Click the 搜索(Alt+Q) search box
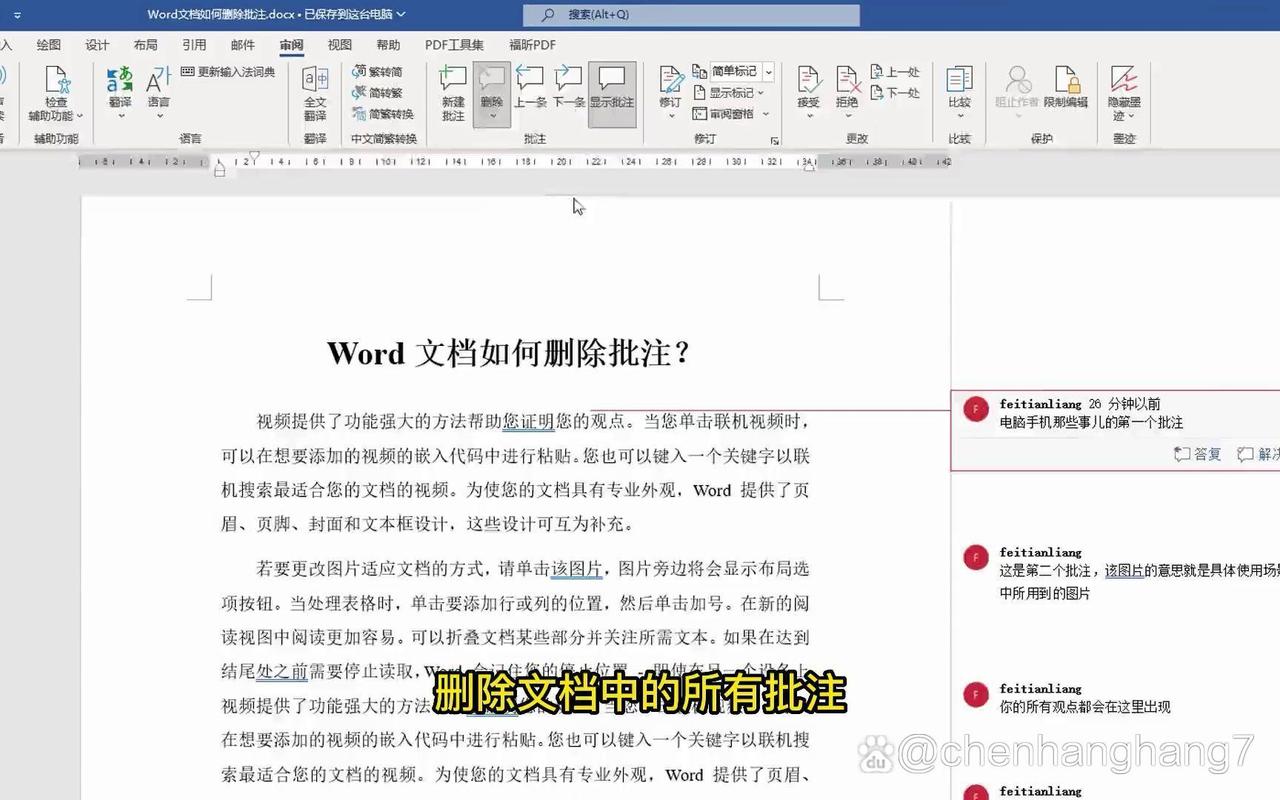Viewport: 1280px width, 800px height. pyautogui.click(x=691, y=15)
